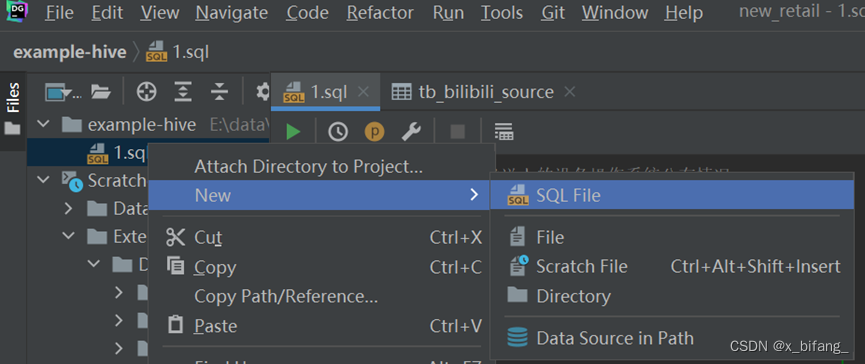Switch to the tb_bilibili_source tab

[x=473, y=92]
